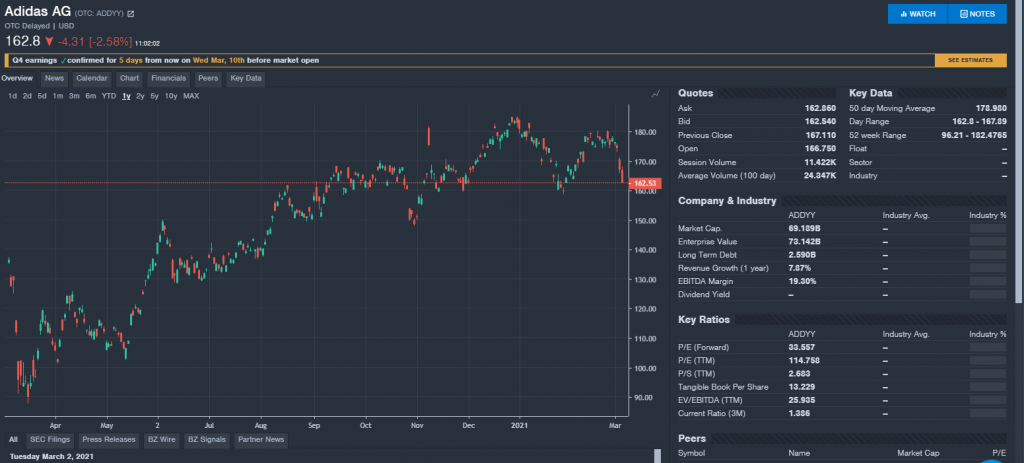Click Average Volume value 24.347K

[x=820, y=176]
